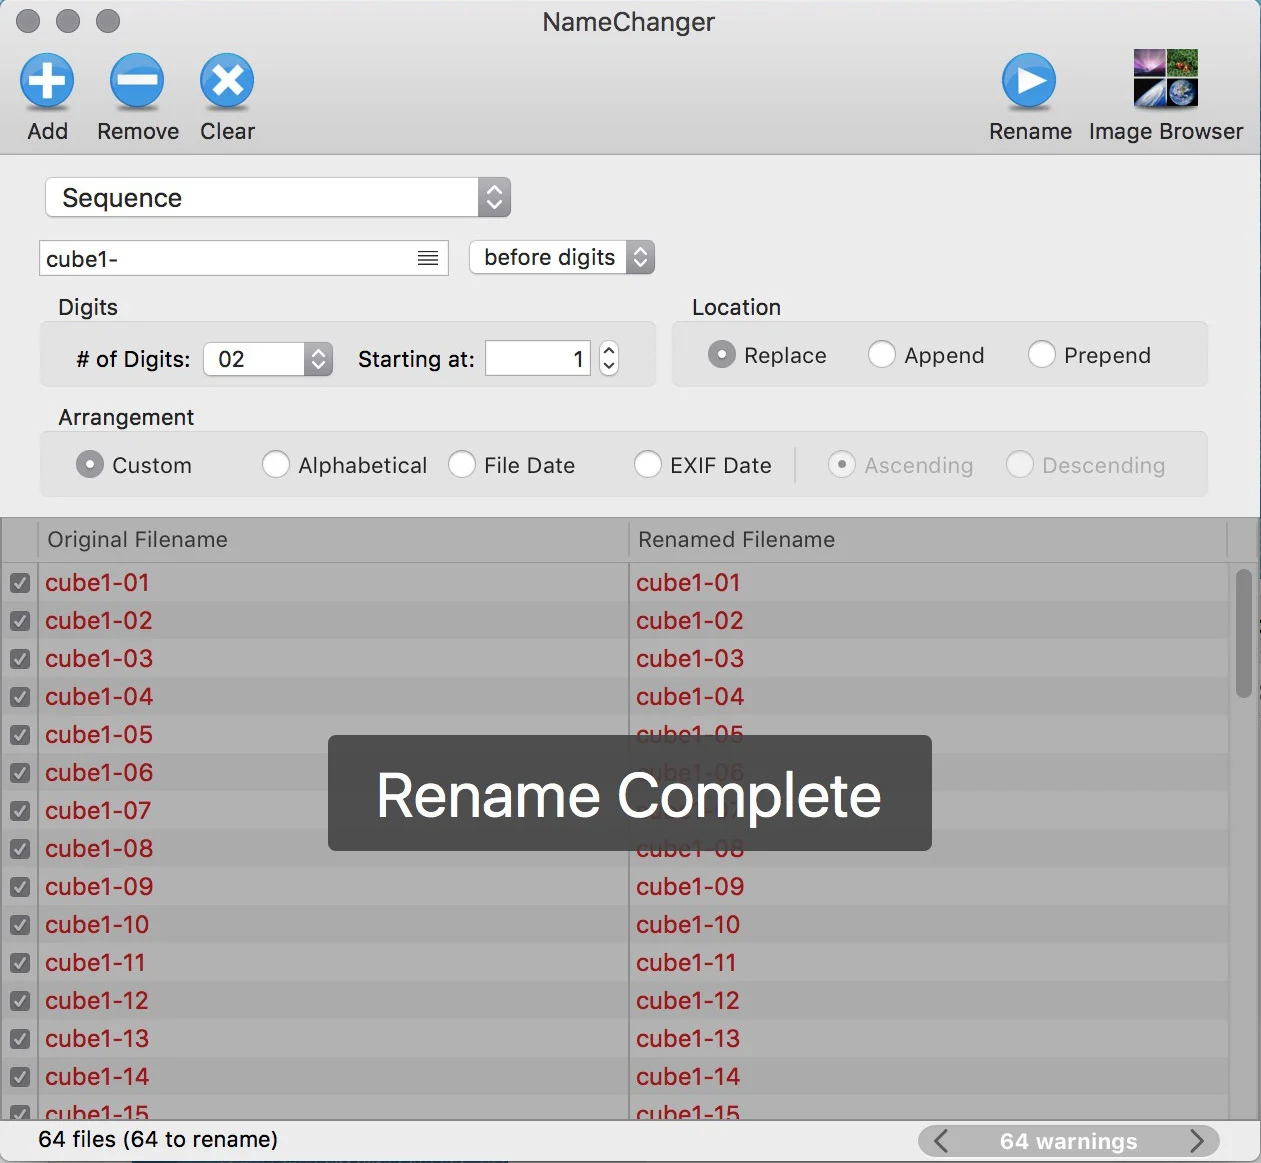This screenshot has width=1261, height=1163.
Task: Select the Prepend location radio button
Action: click(1042, 355)
